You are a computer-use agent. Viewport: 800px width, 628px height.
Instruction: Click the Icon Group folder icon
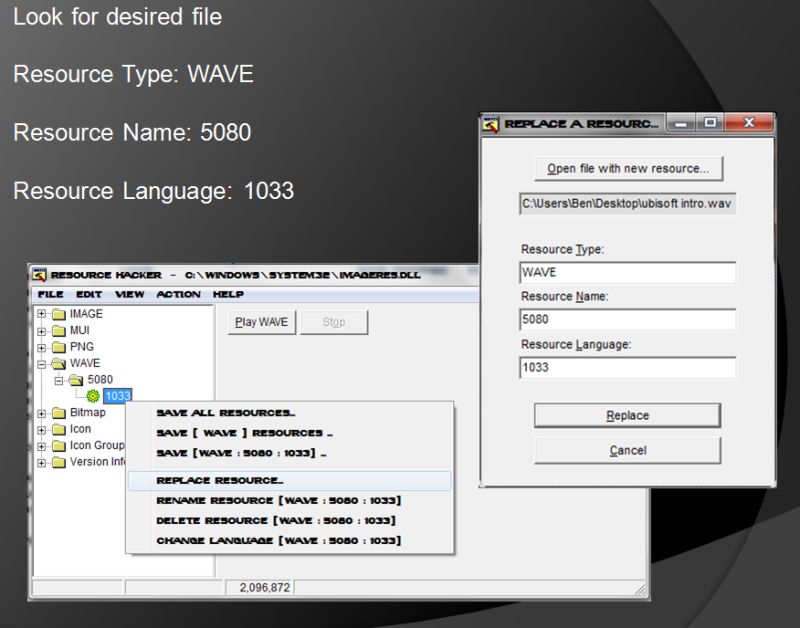pos(60,444)
